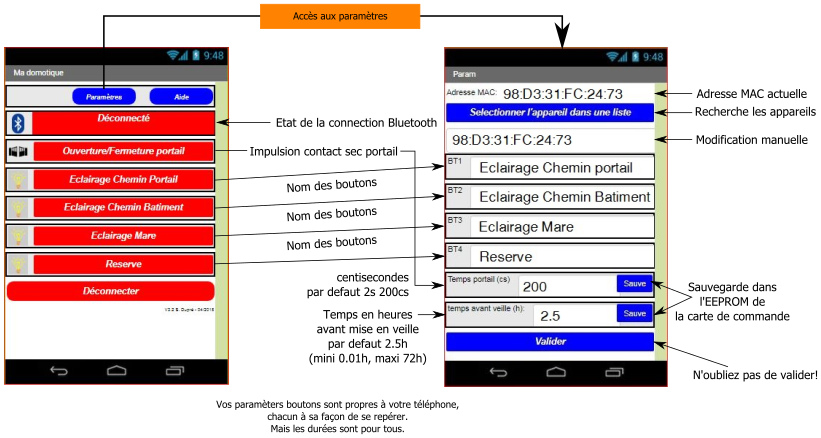Open the Paramètres button

click(x=104, y=97)
